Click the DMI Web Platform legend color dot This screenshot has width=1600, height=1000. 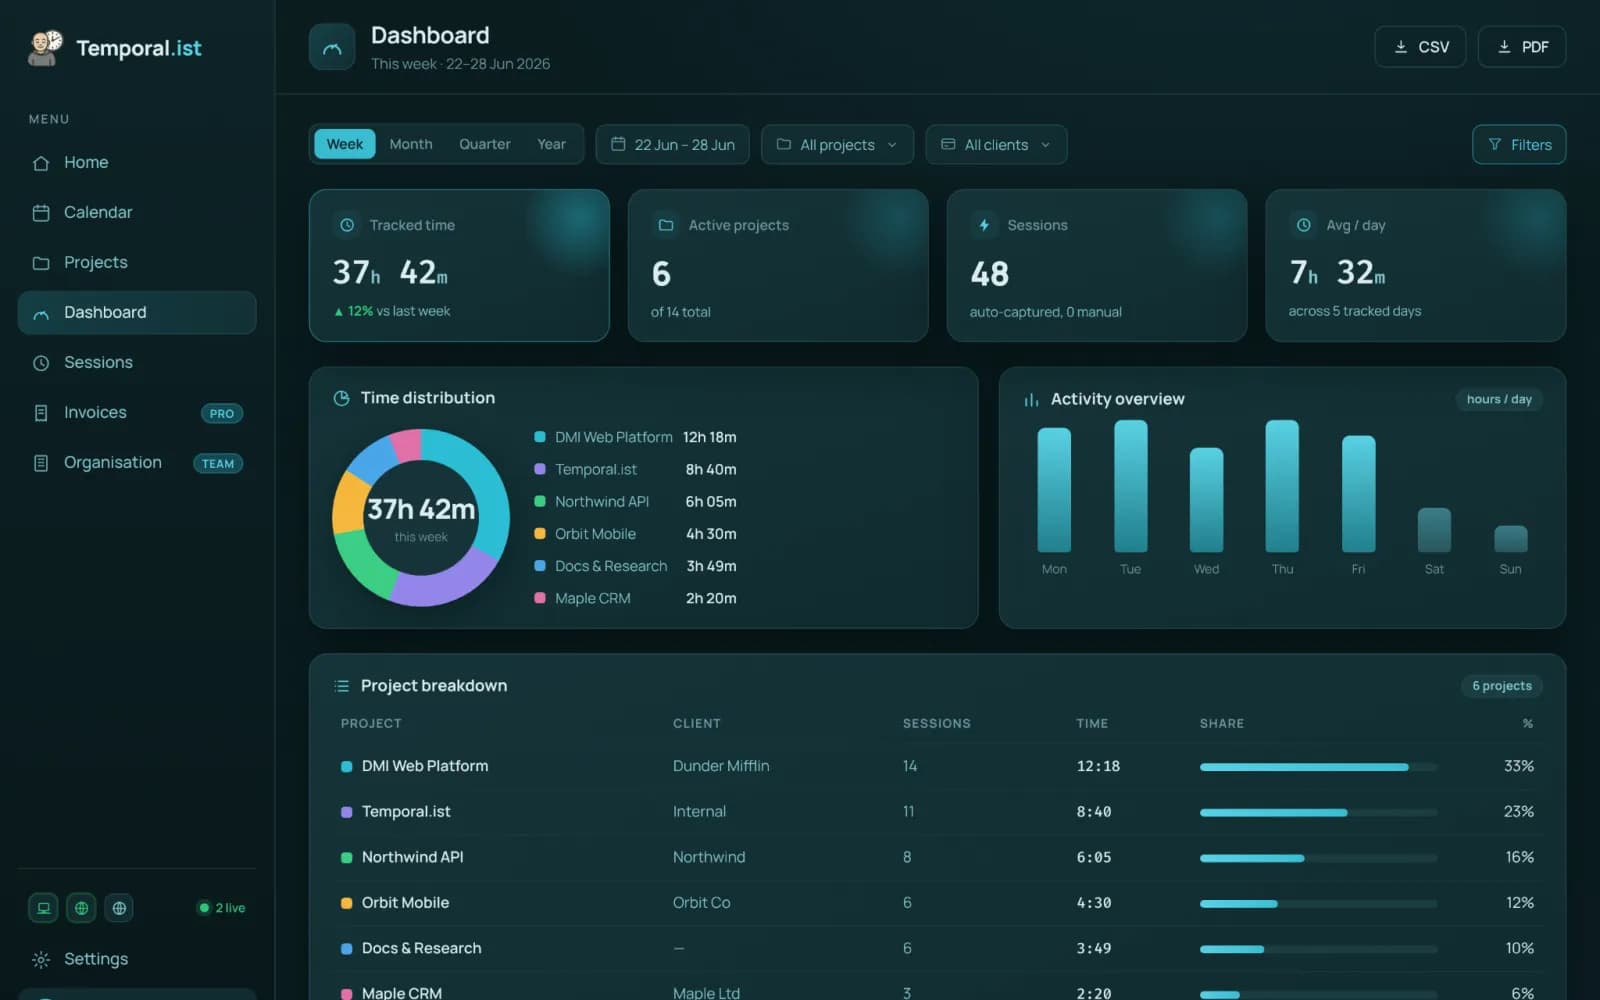point(540,437)
